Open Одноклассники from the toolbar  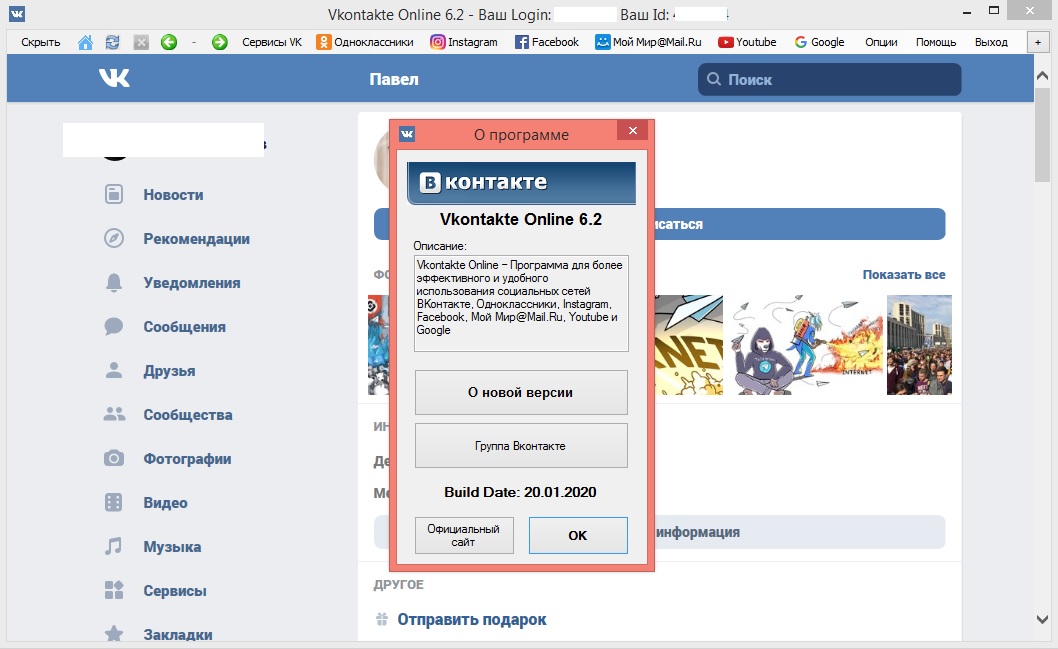pyautogui.click(x=365, y=42)
